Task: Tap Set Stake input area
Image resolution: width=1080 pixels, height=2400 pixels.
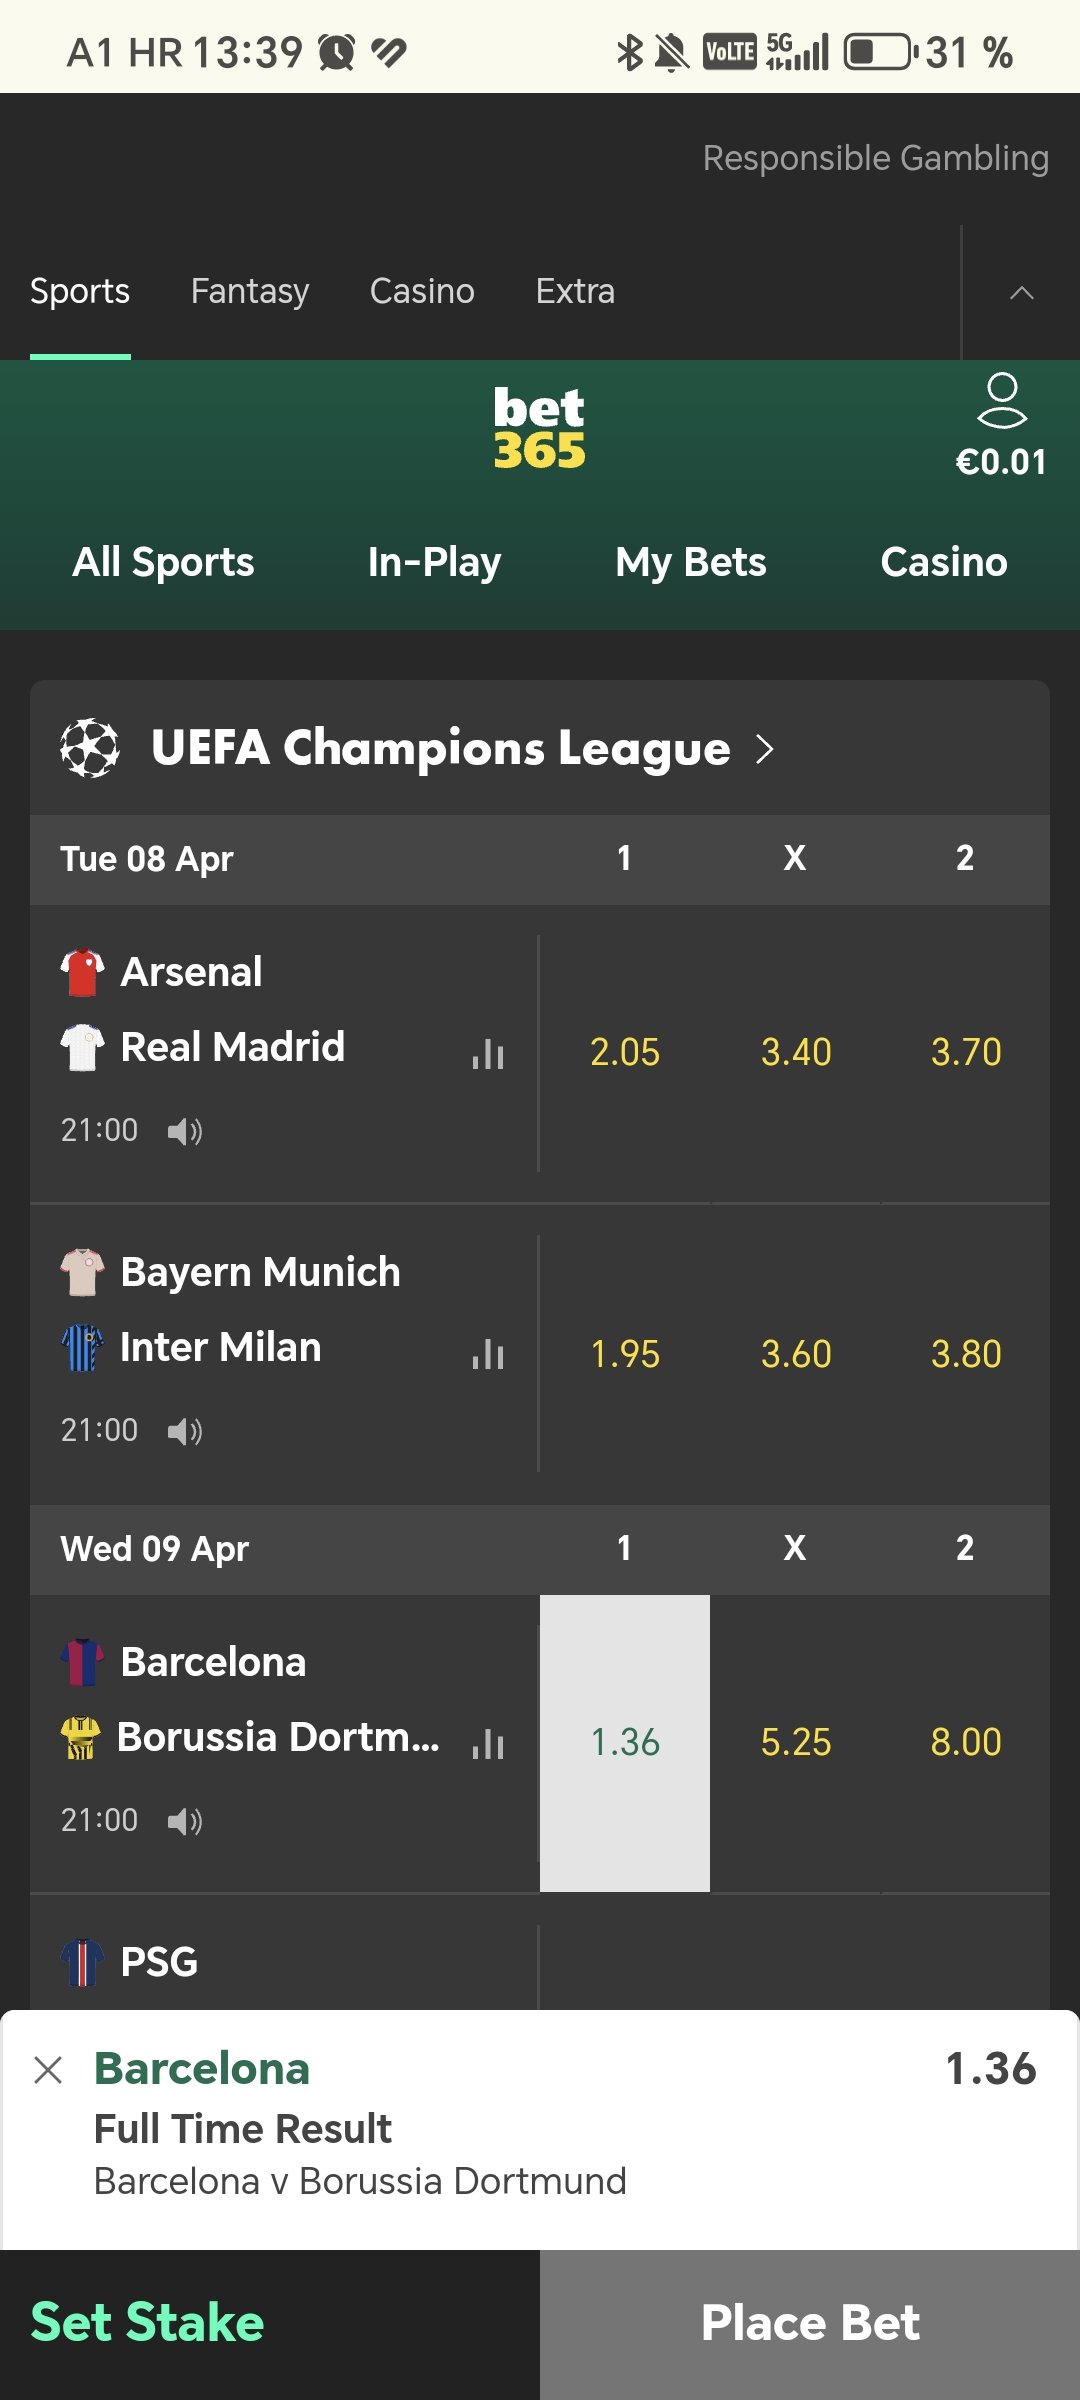Action: tap(148, 2322)
